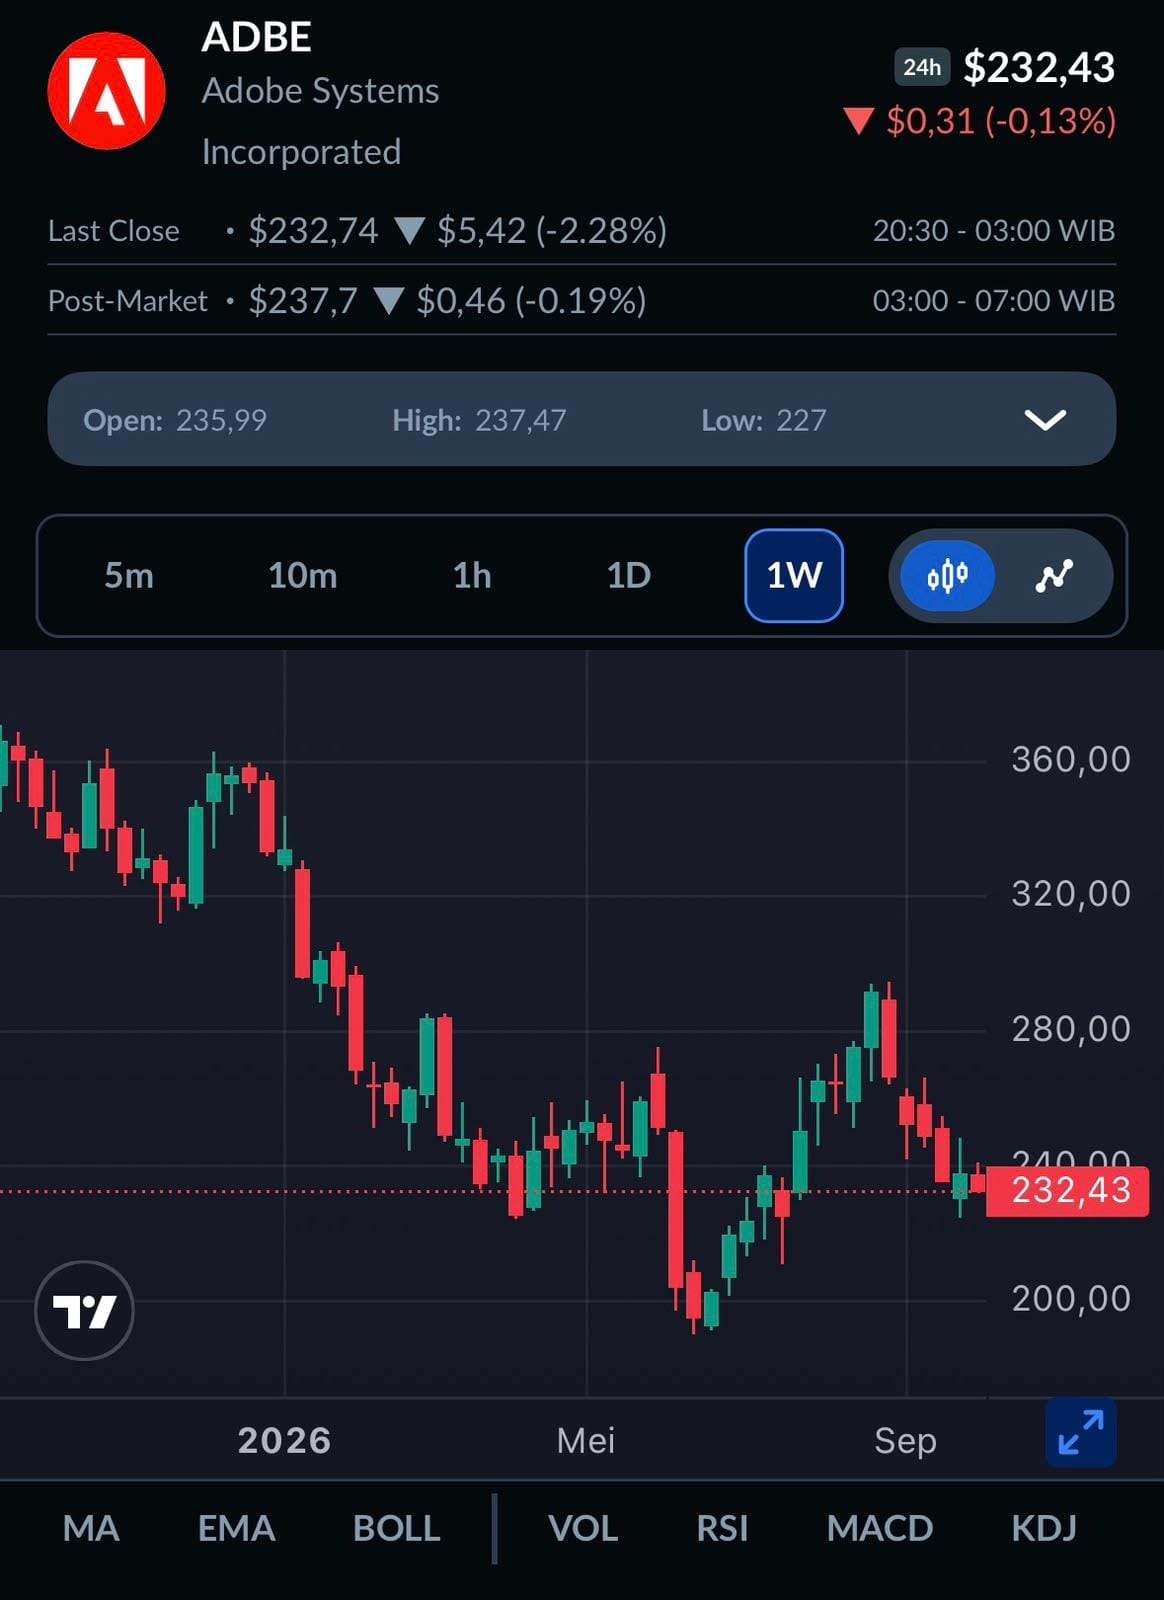Select the 5m timeframe
Image resolution: width=1164 pixels, height=1600 pixels.
click(129, 576)
